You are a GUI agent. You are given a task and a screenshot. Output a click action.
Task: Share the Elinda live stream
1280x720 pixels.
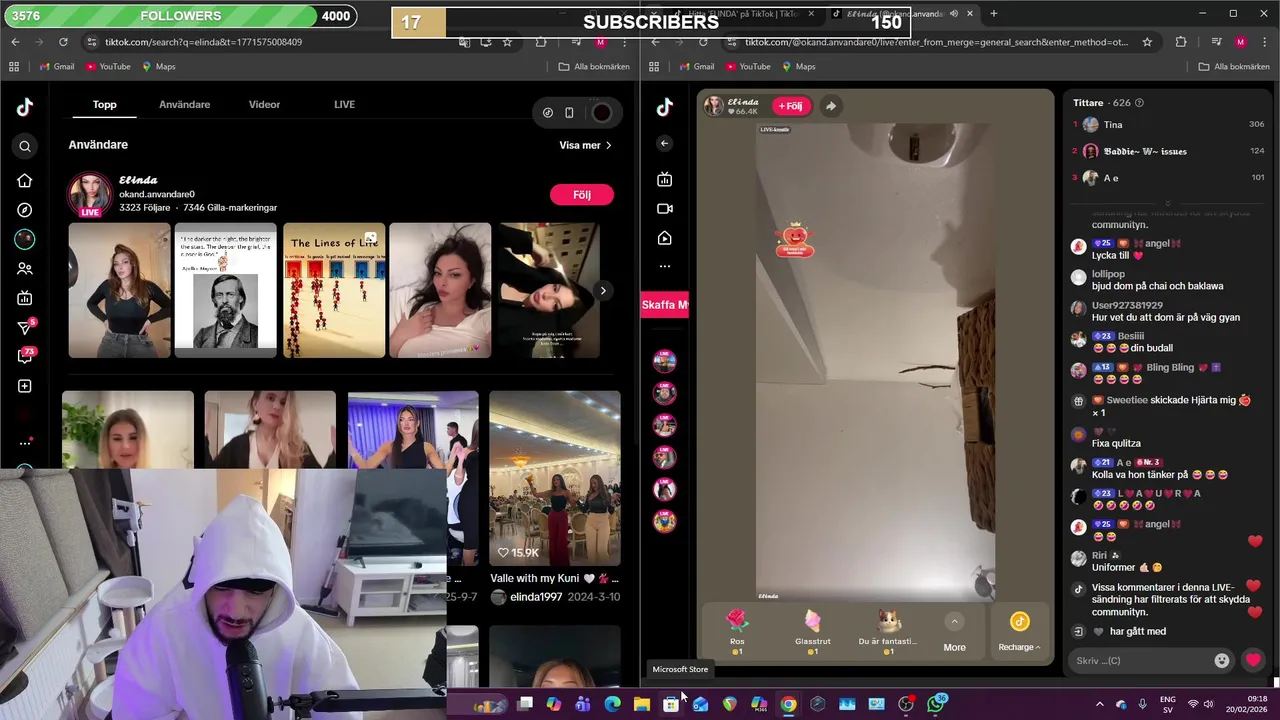click(831, 106)
